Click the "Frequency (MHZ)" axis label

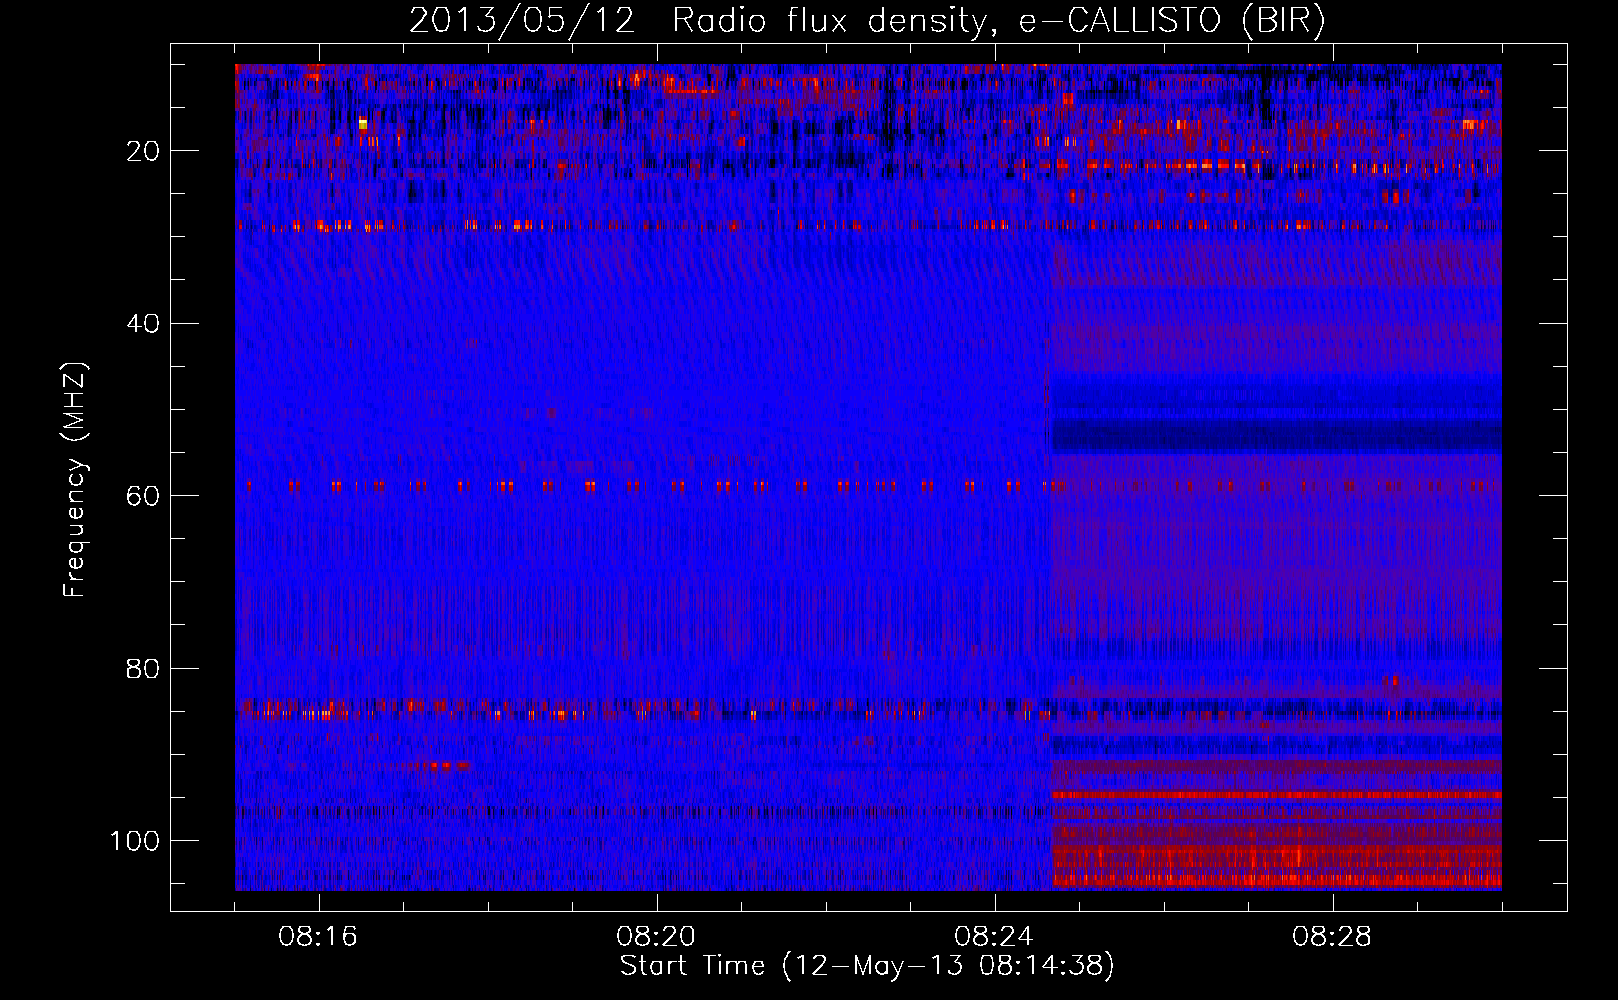(75, 479)
